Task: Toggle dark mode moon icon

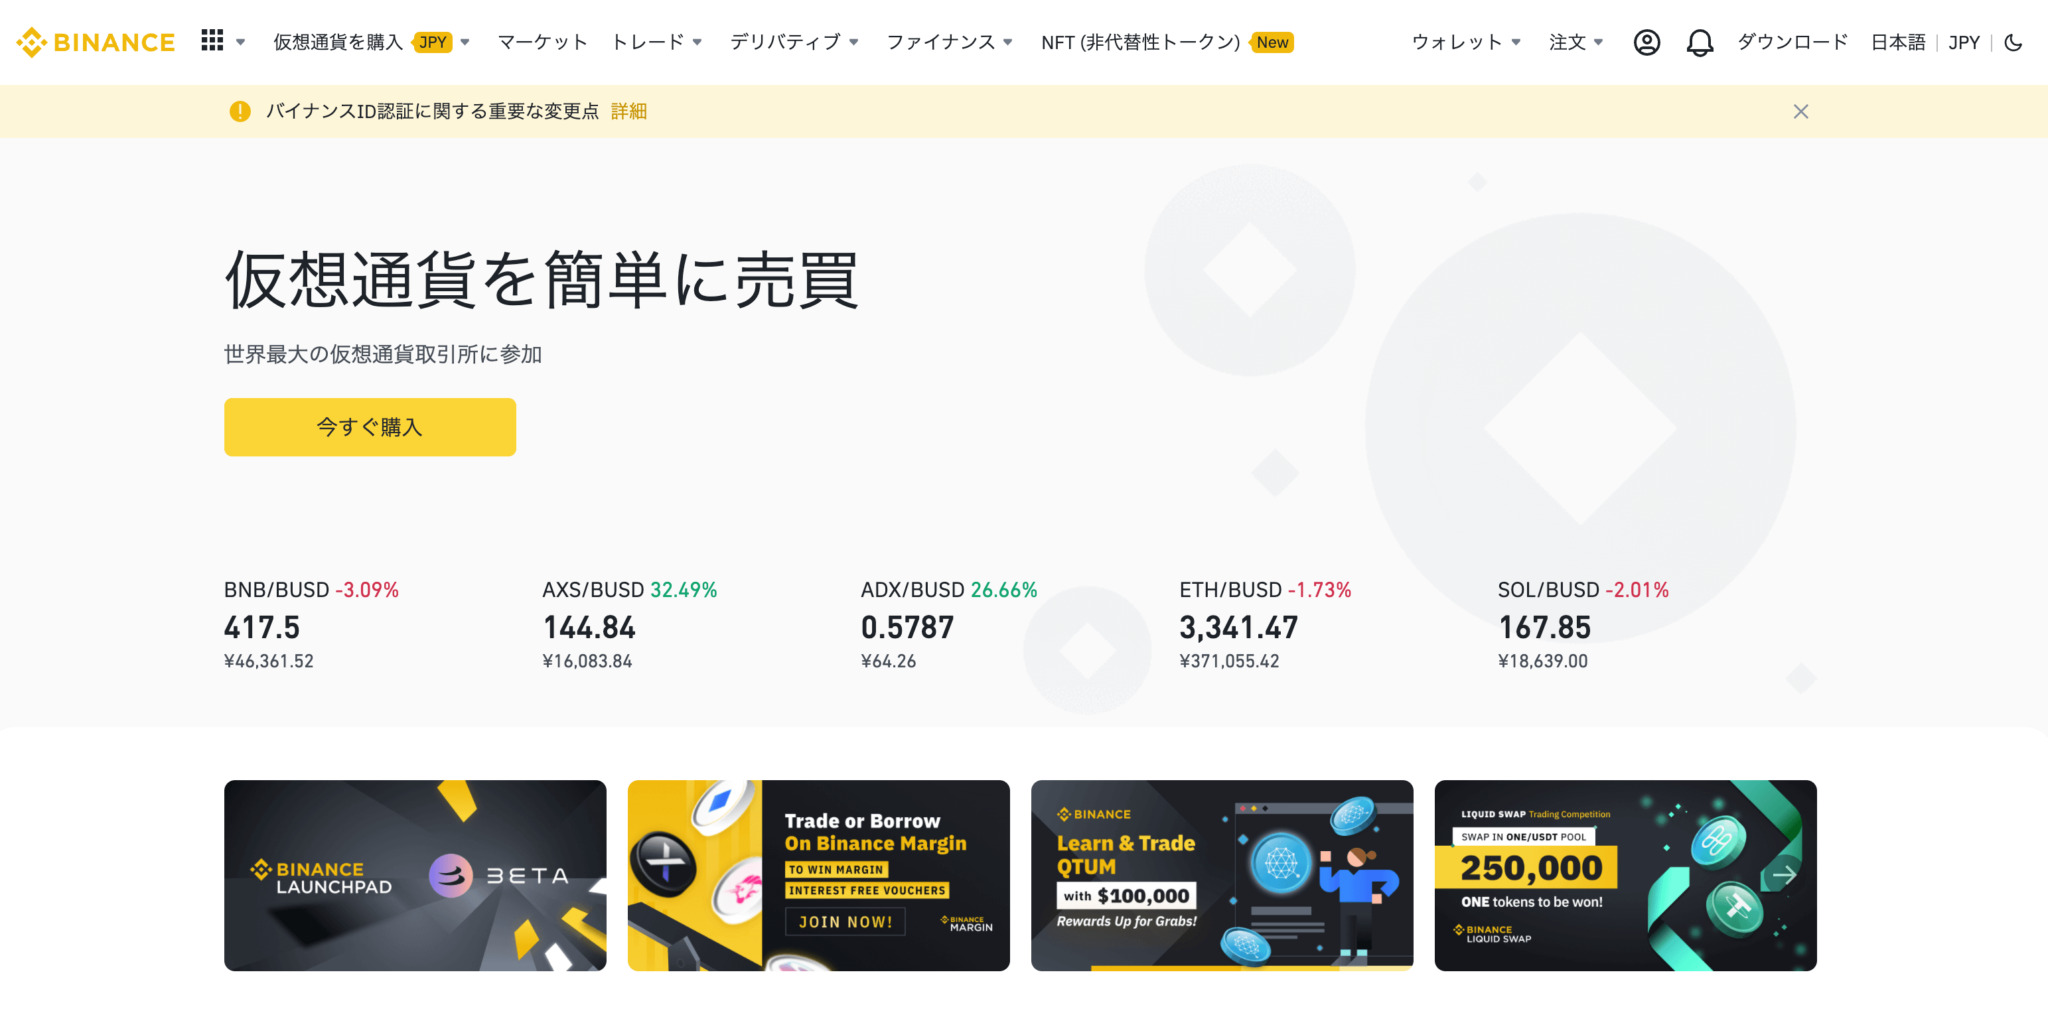Action: coord(2014,42)
